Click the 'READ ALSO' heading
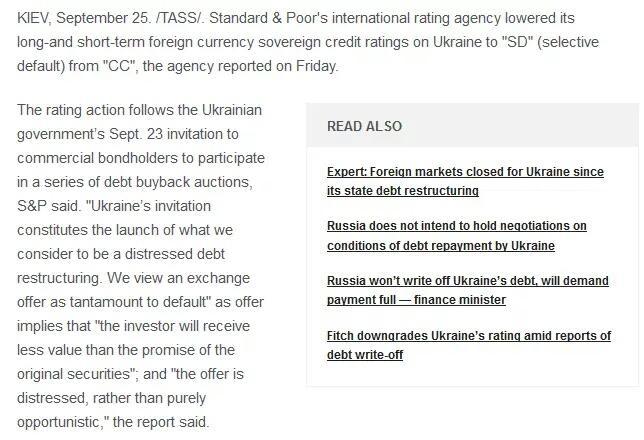 [x=364, y=126]
